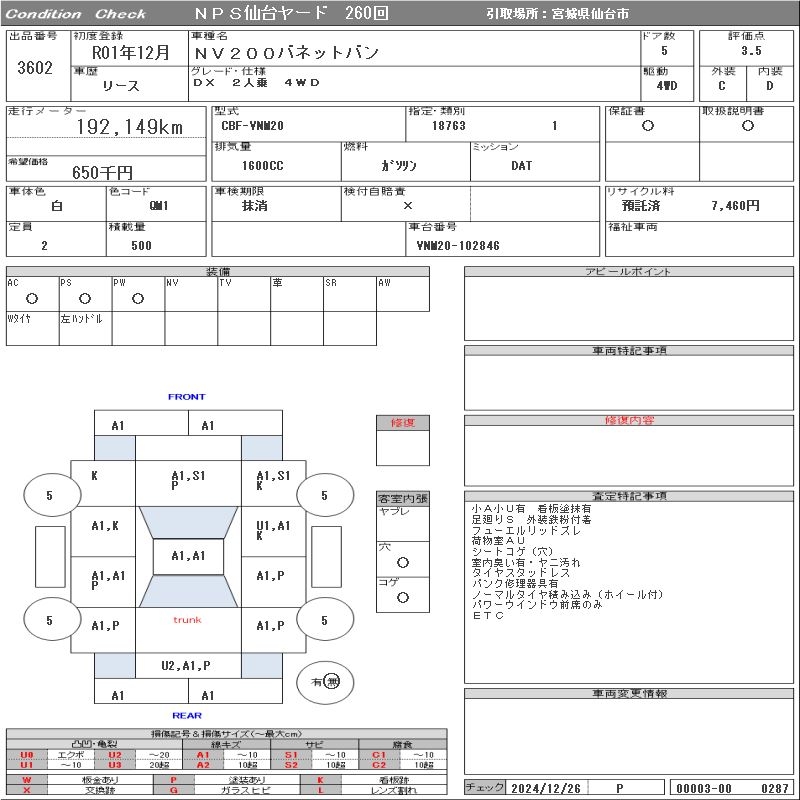
Task: Click the FRONT label above the diagram
Action: pos(187,396)
